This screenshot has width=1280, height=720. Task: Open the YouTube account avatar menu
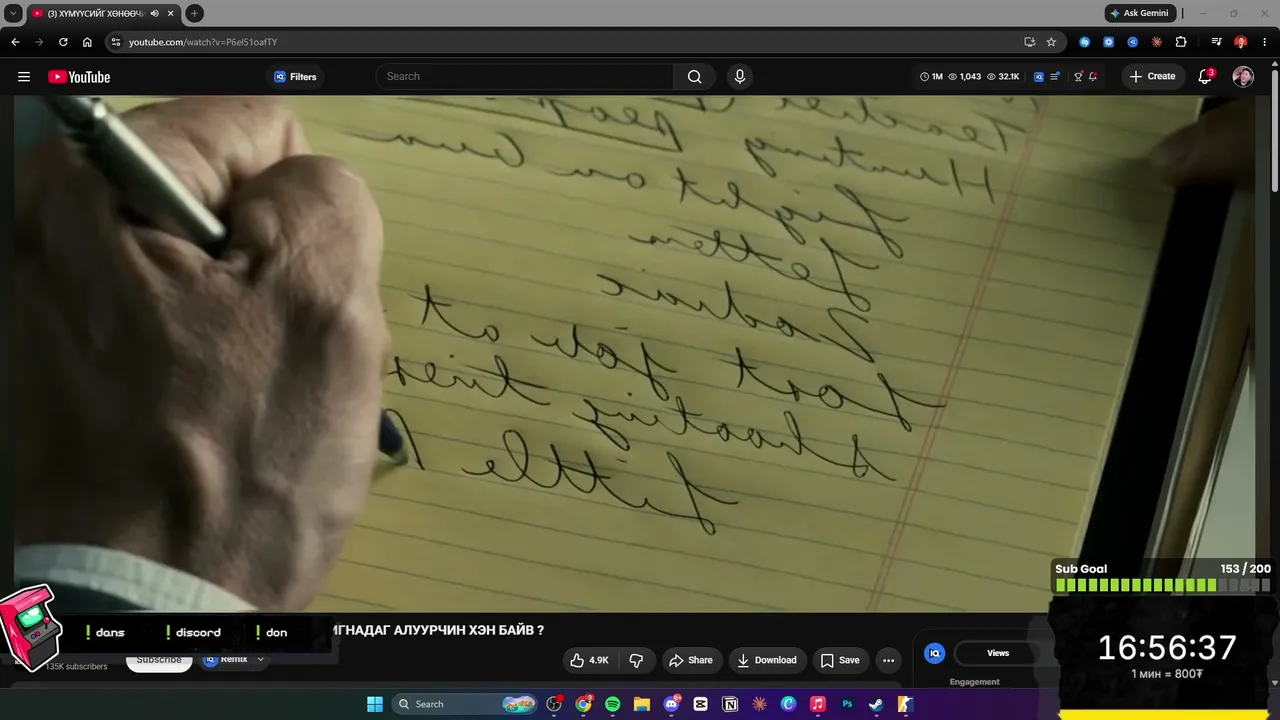pos(1243,77)
